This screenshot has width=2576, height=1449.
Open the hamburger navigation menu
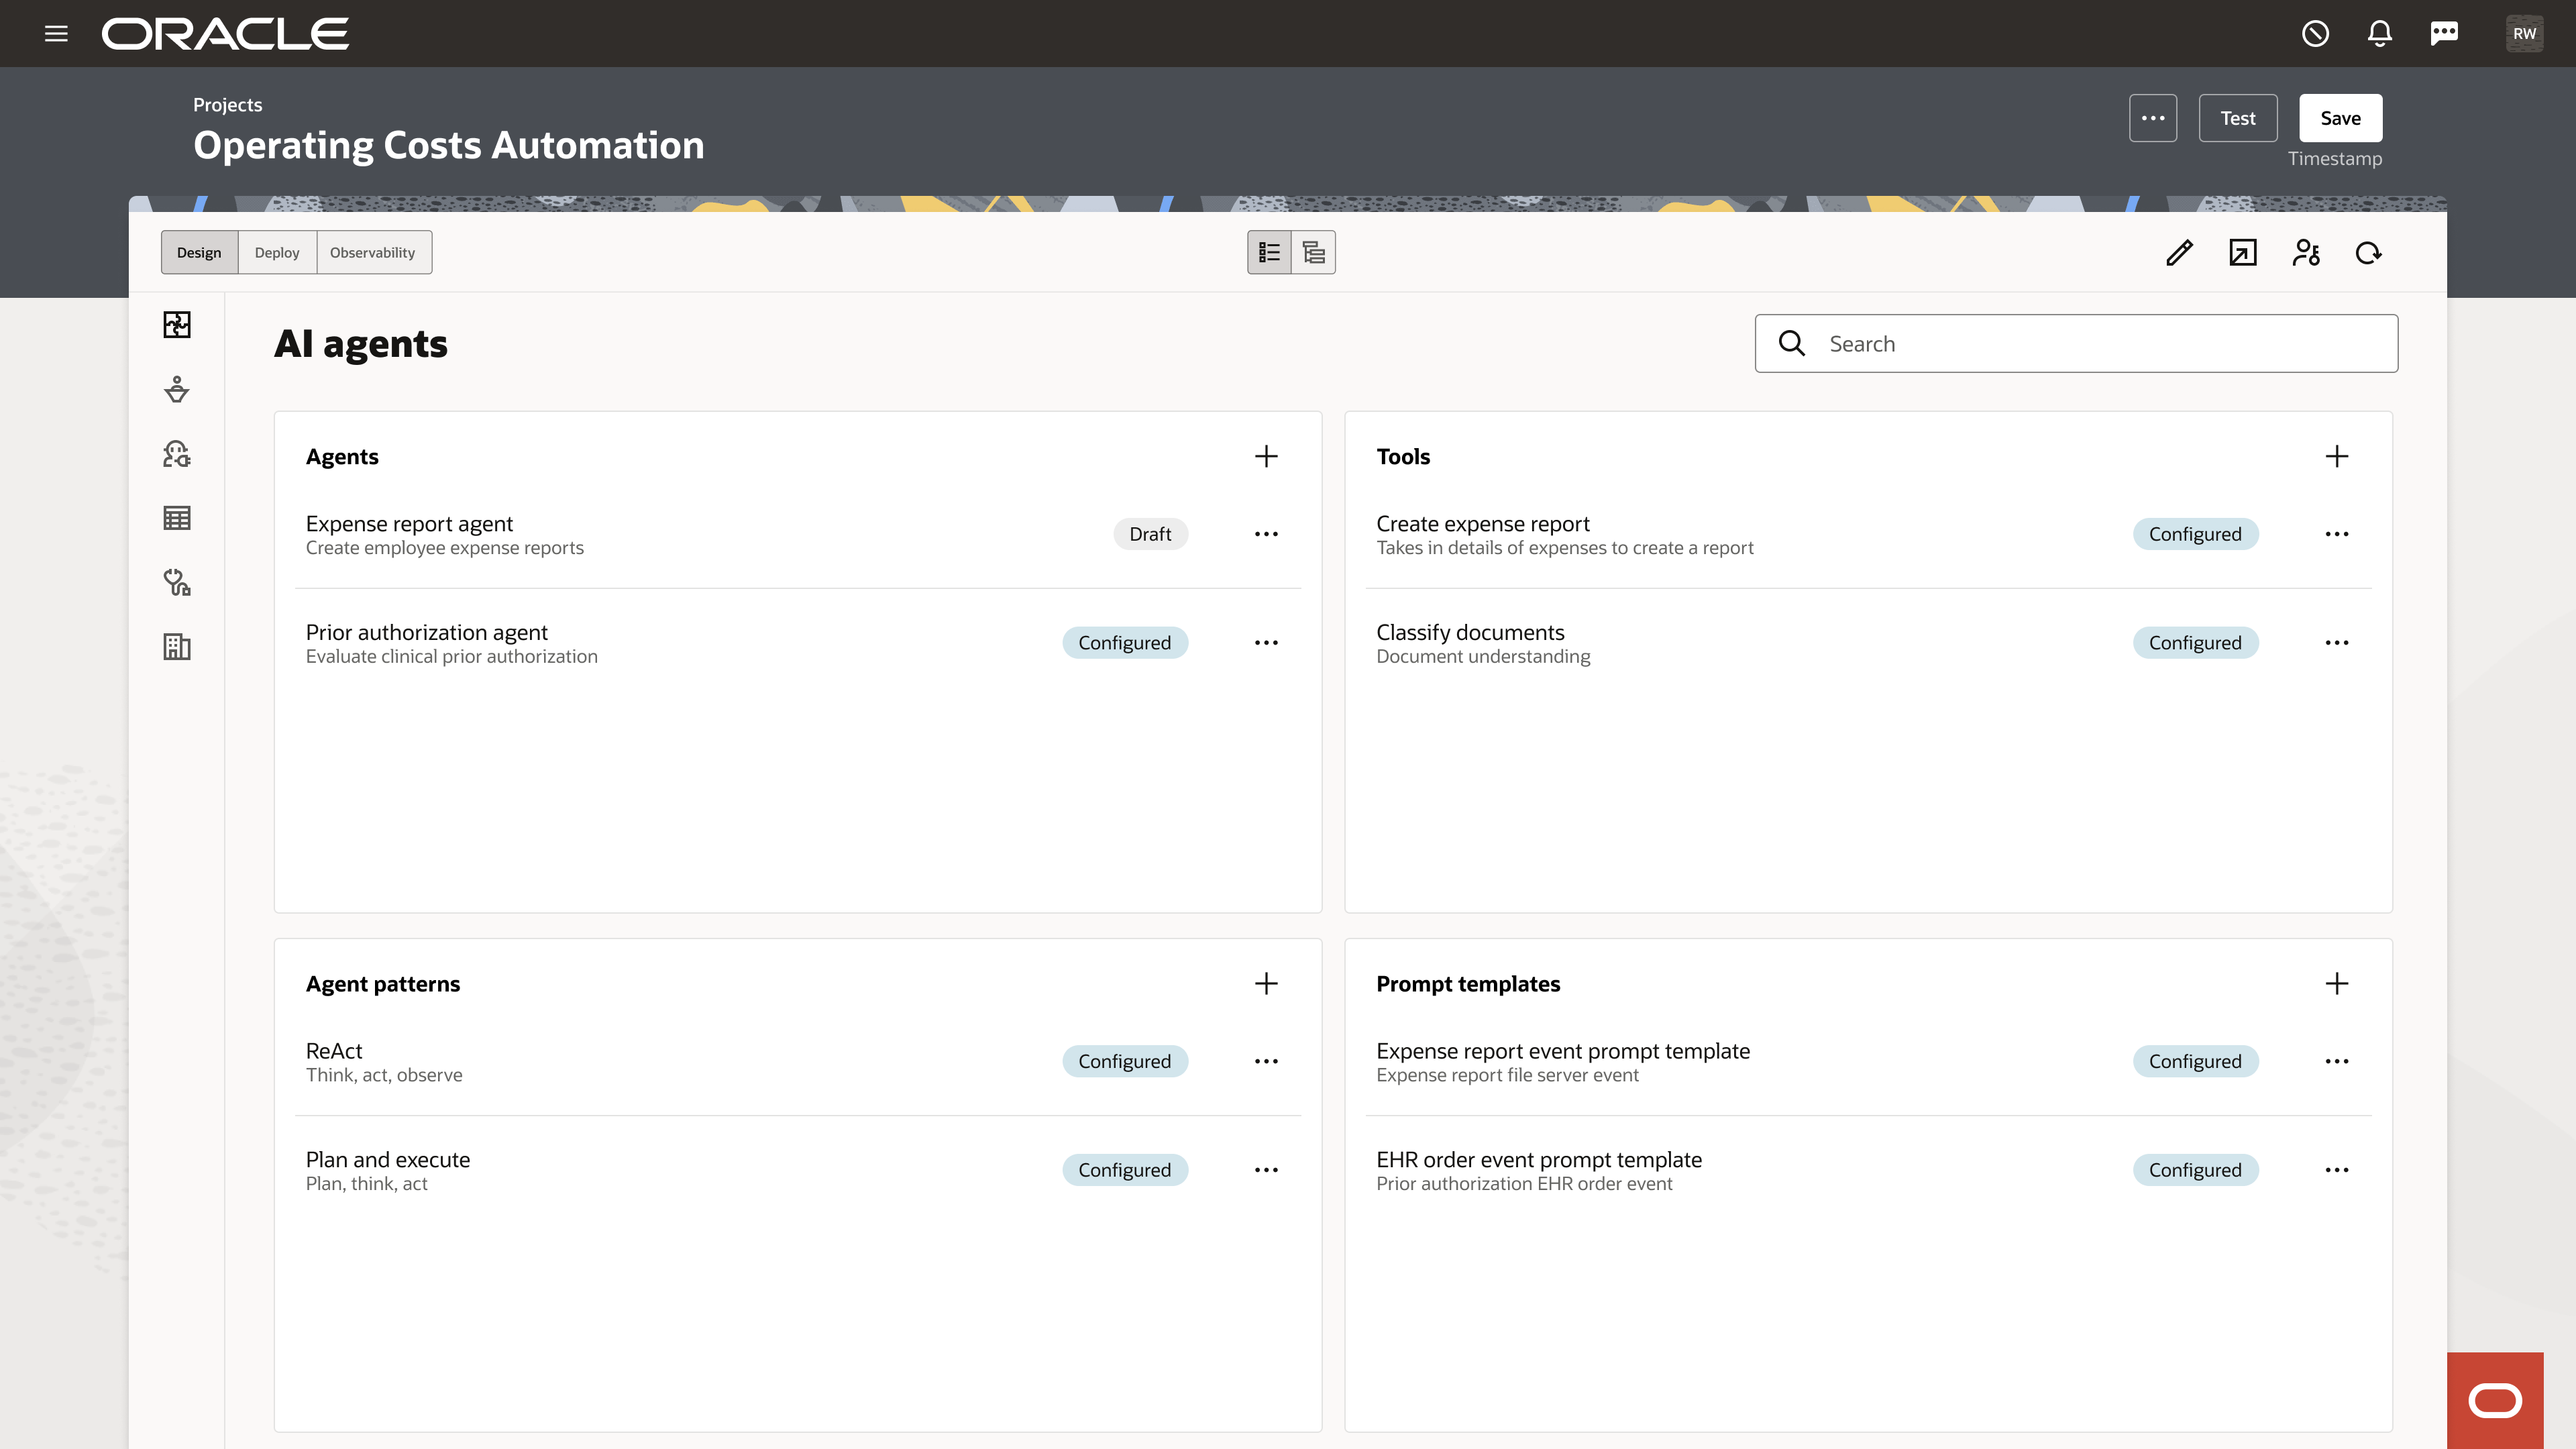pos(56,34)
